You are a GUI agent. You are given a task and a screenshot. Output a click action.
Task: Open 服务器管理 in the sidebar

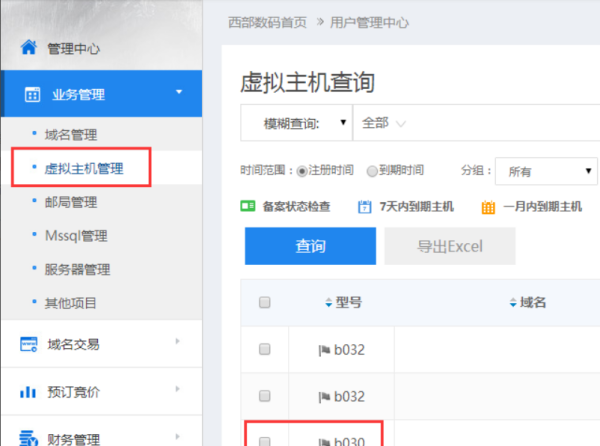77,269
